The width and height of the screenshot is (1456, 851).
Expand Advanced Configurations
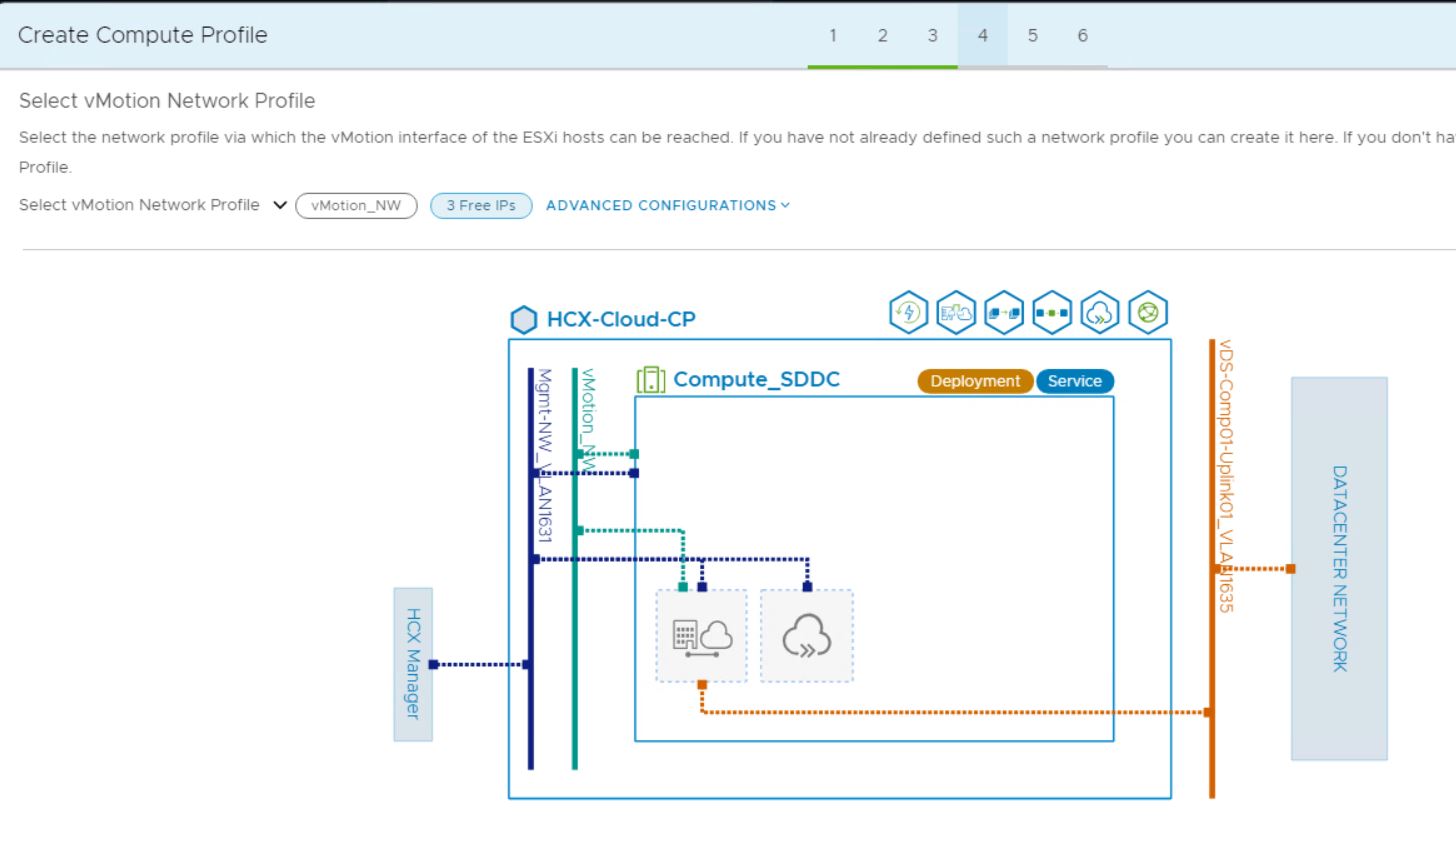coord(667,205)
